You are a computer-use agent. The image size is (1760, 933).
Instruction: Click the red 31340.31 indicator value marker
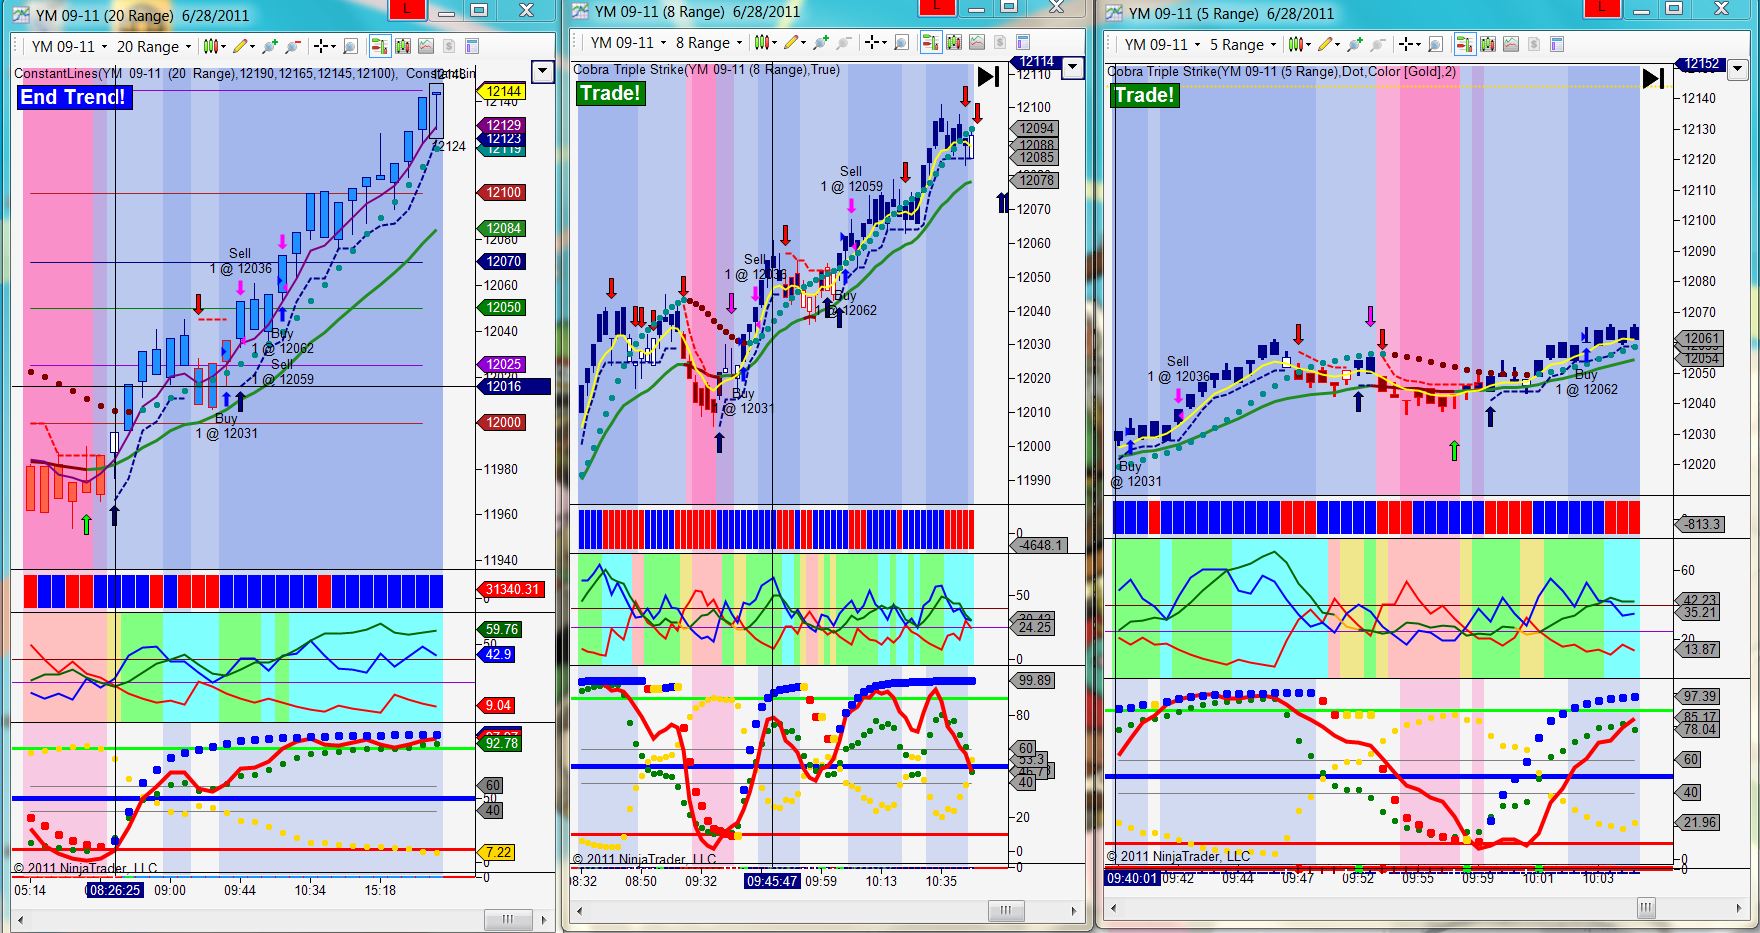(x=512, y=589)
